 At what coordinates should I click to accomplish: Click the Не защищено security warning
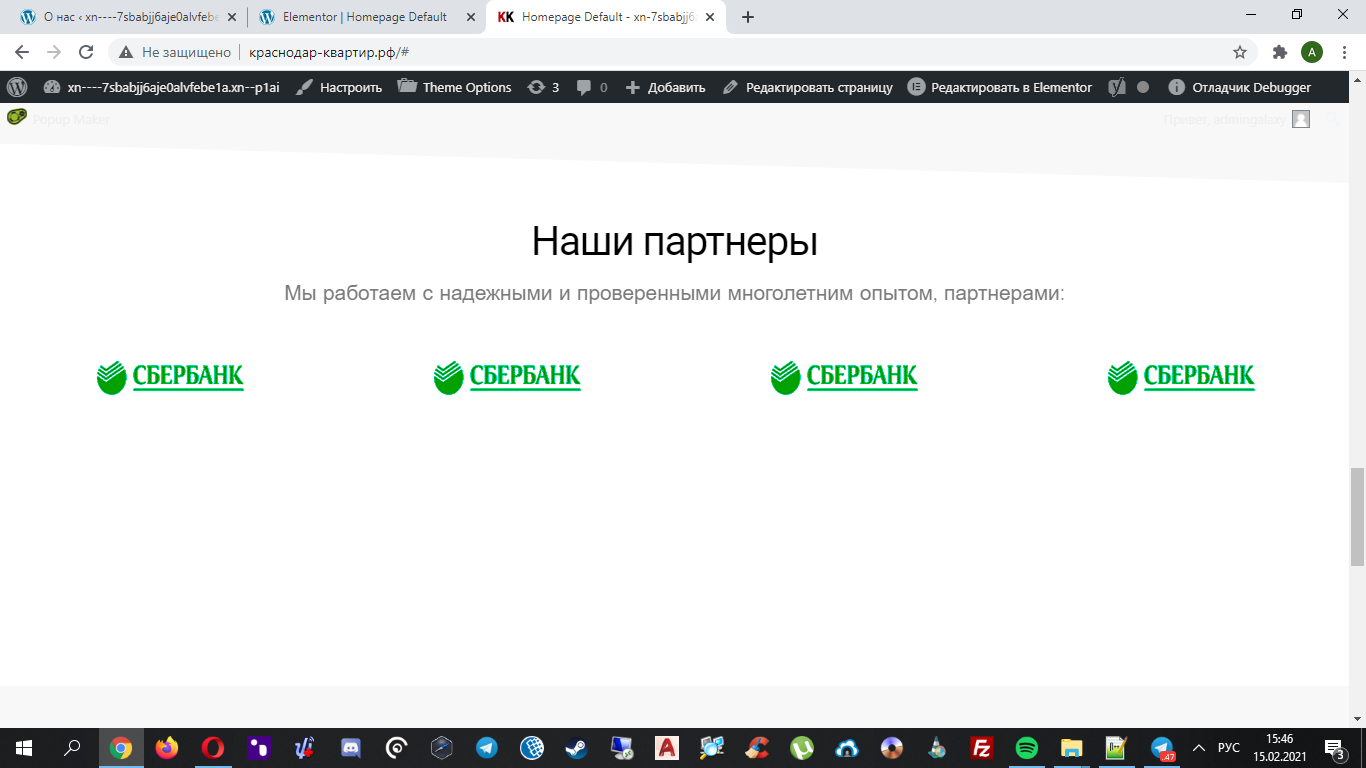pyautogui.click(x=175, y=52)
